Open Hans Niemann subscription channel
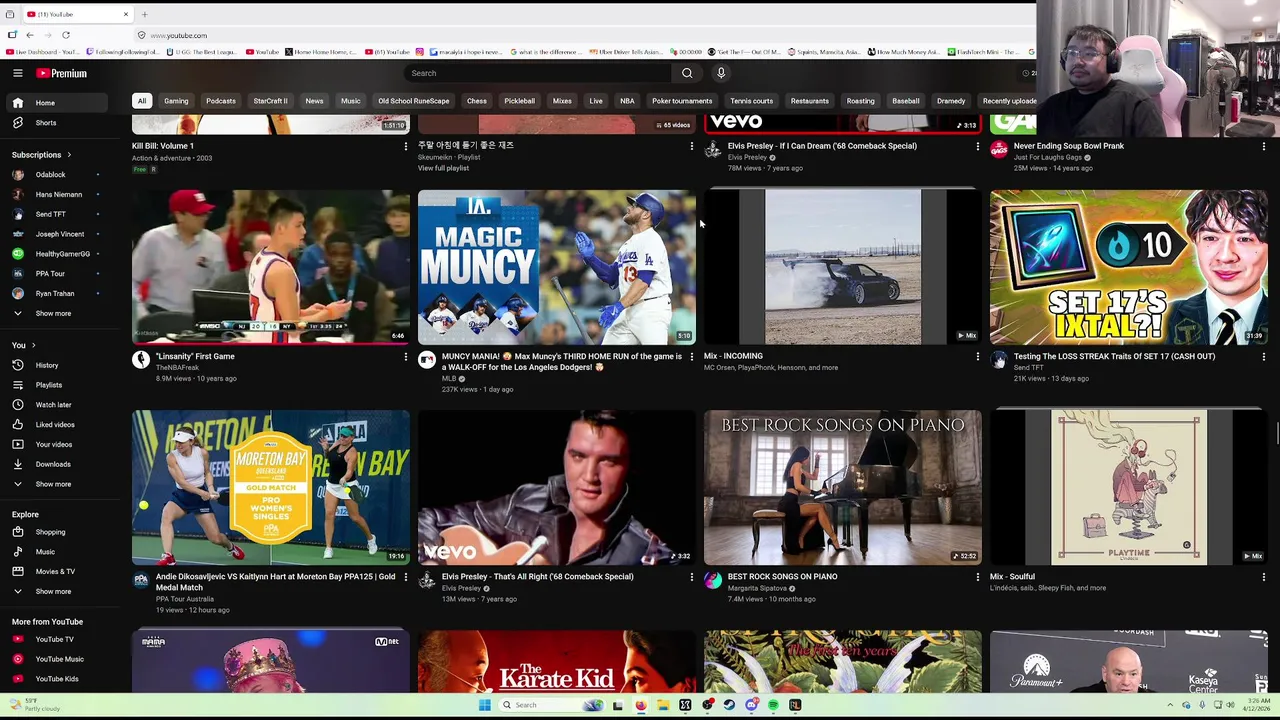 (x=56, y=194)
